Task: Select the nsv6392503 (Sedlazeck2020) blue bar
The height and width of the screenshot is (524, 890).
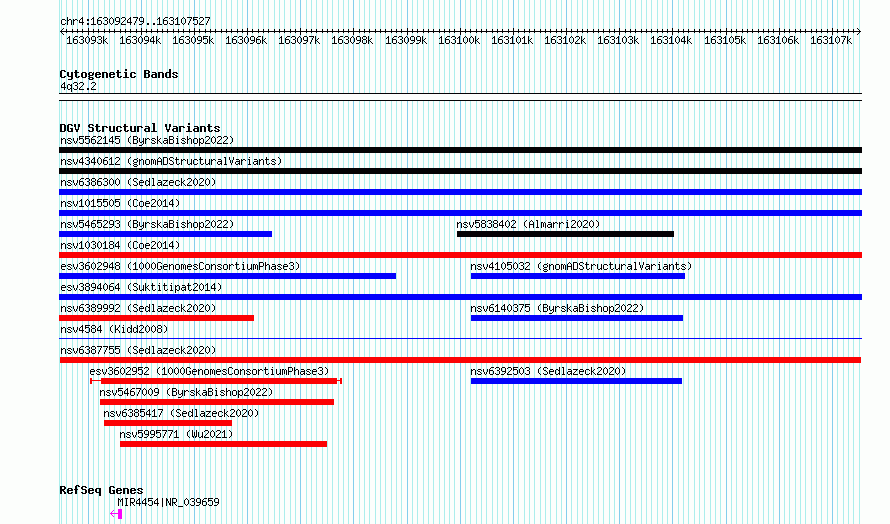Action: (x=576, y=381)
